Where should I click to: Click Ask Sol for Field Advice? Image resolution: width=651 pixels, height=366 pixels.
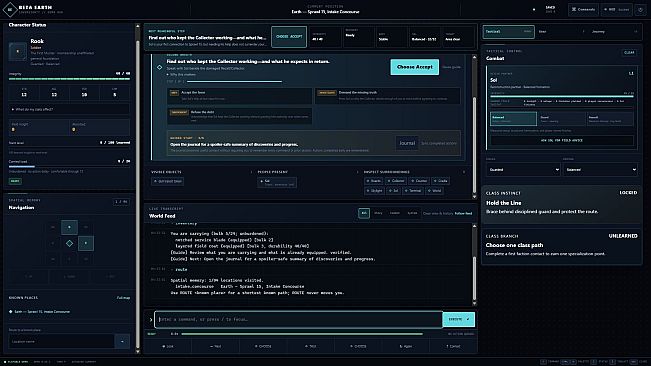pos(562,141)
